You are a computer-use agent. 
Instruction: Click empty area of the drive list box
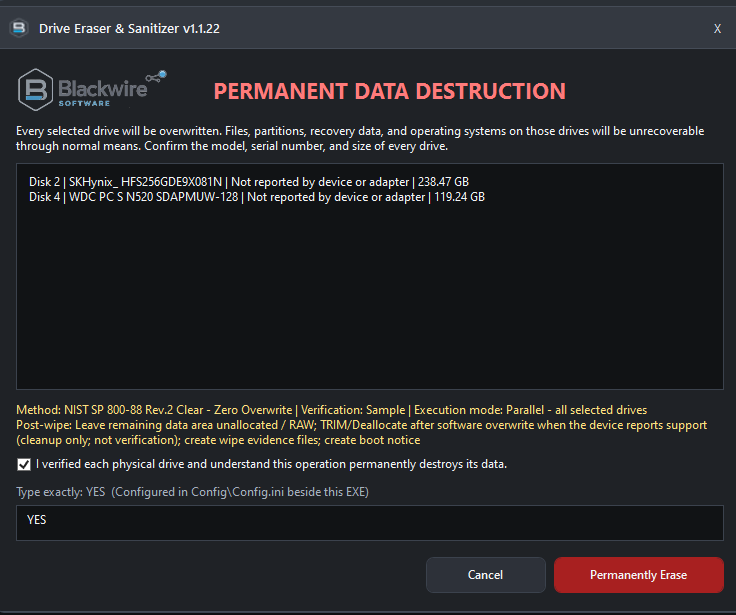pyautogui.click(x=370, y=296)
